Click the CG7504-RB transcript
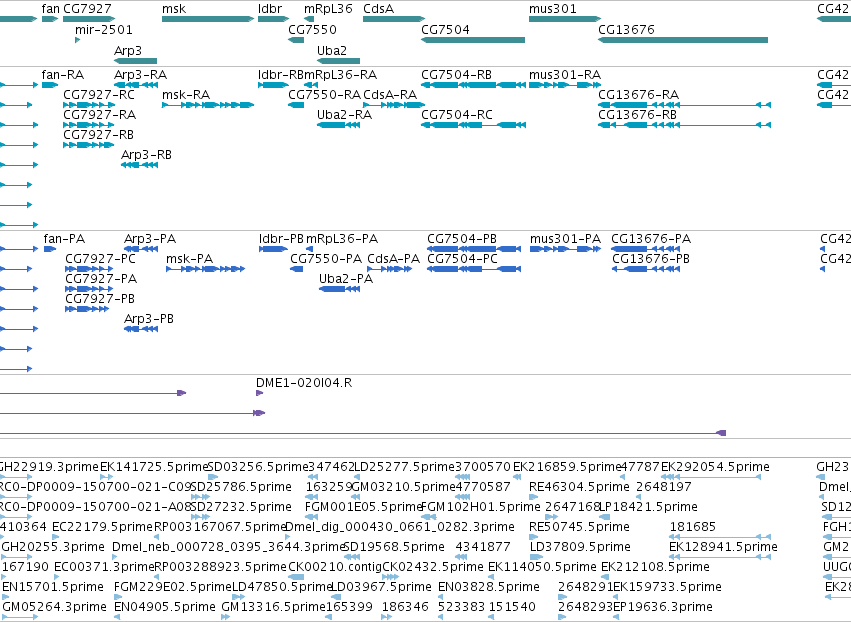 click(x=473, y=85)
